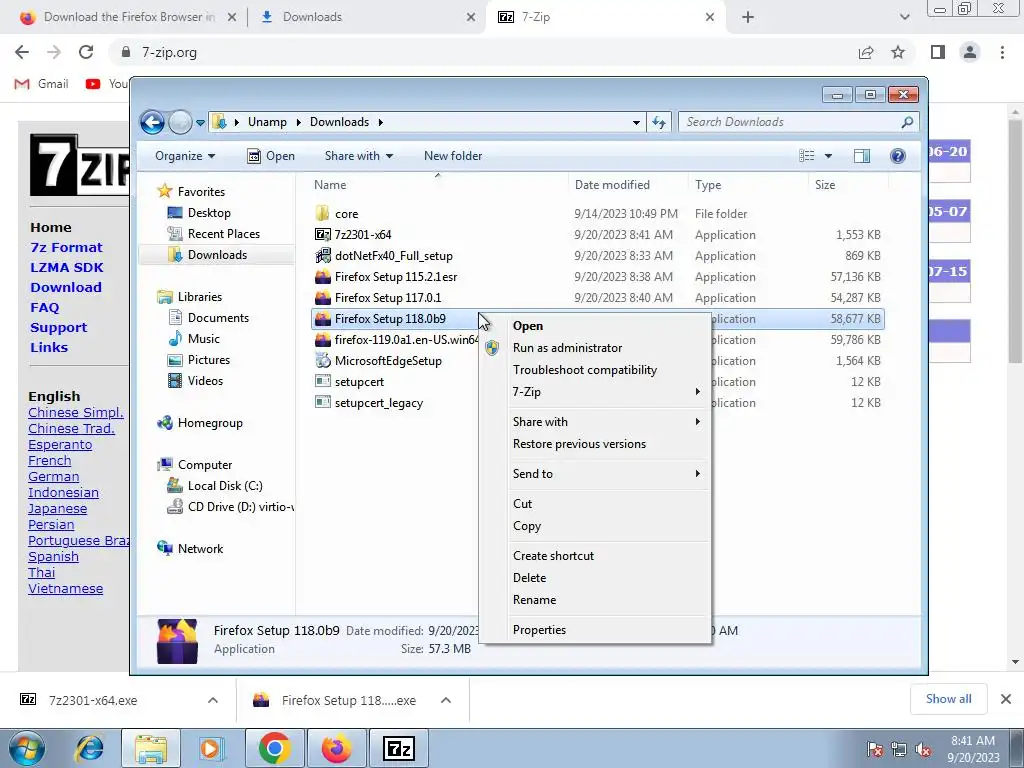Select Documents library in navigation pane
This screenshot has height=768, width=1024.
pos(217,317)
